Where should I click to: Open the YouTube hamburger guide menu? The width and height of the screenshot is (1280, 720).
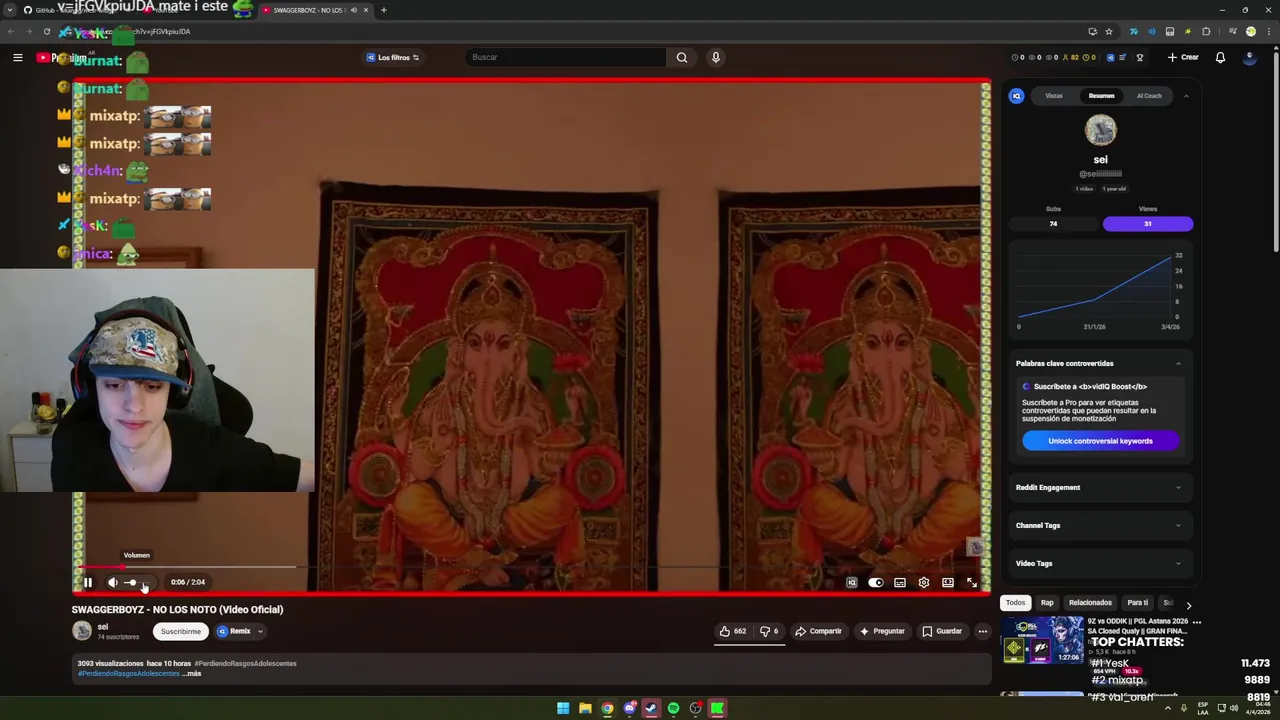[17, 57]
